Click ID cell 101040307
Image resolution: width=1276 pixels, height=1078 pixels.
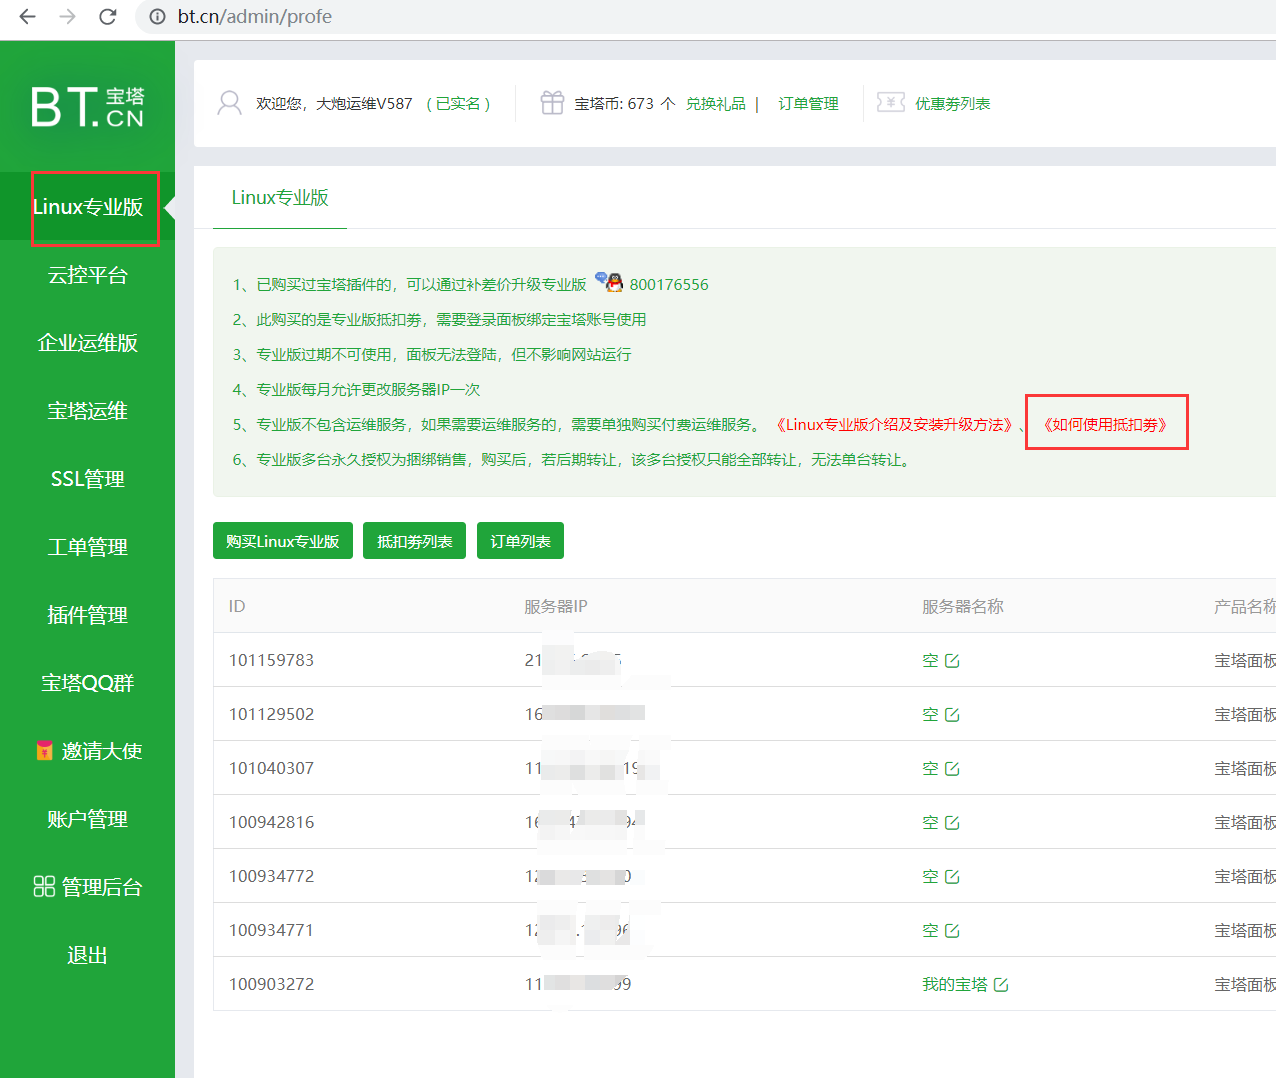click(x=271, y=768)
